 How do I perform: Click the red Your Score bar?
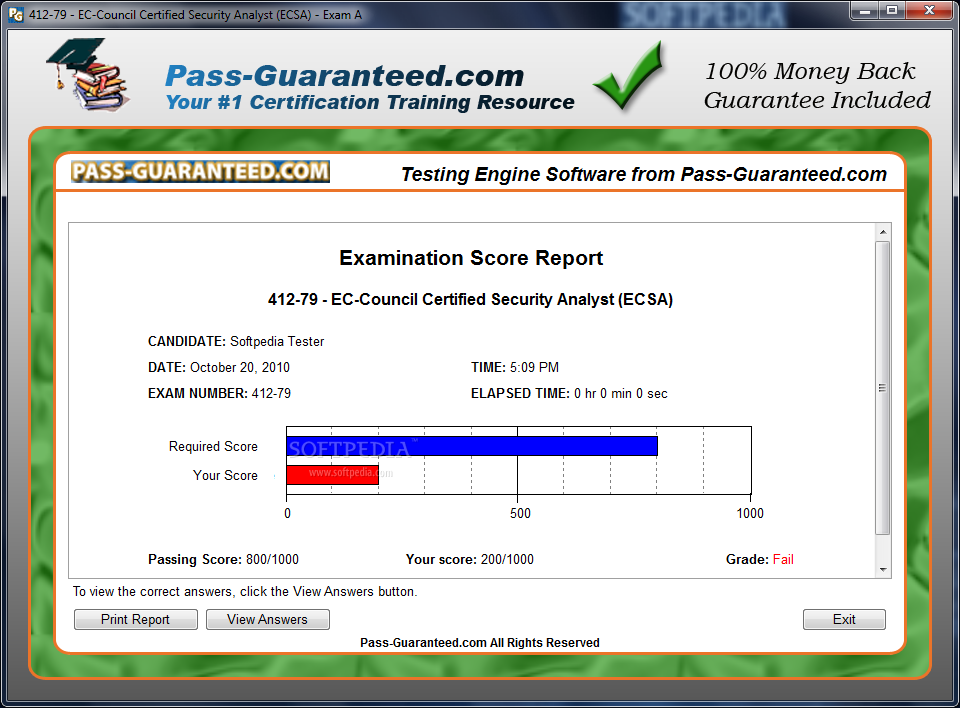332,475
